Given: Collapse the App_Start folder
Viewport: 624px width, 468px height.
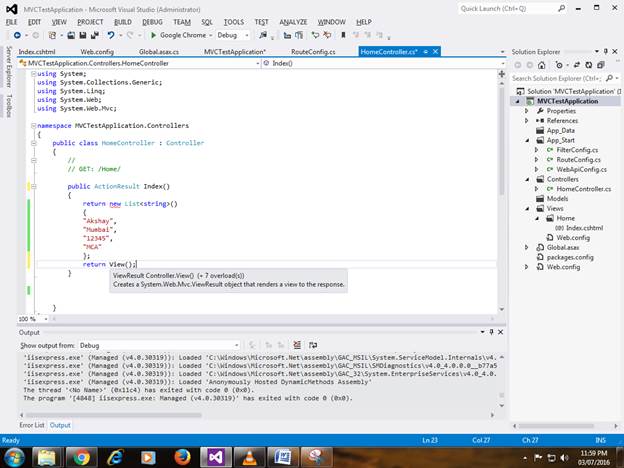Looking at the screenshot, I should click(x=527, y=140).
